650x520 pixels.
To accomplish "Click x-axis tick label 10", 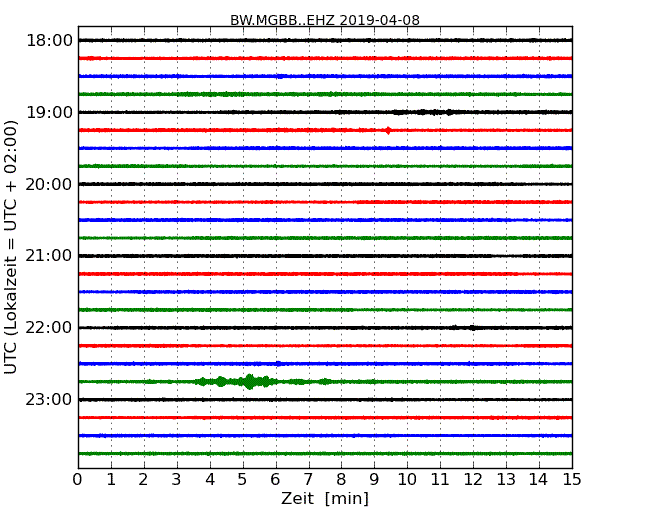I will pos(407,479).
